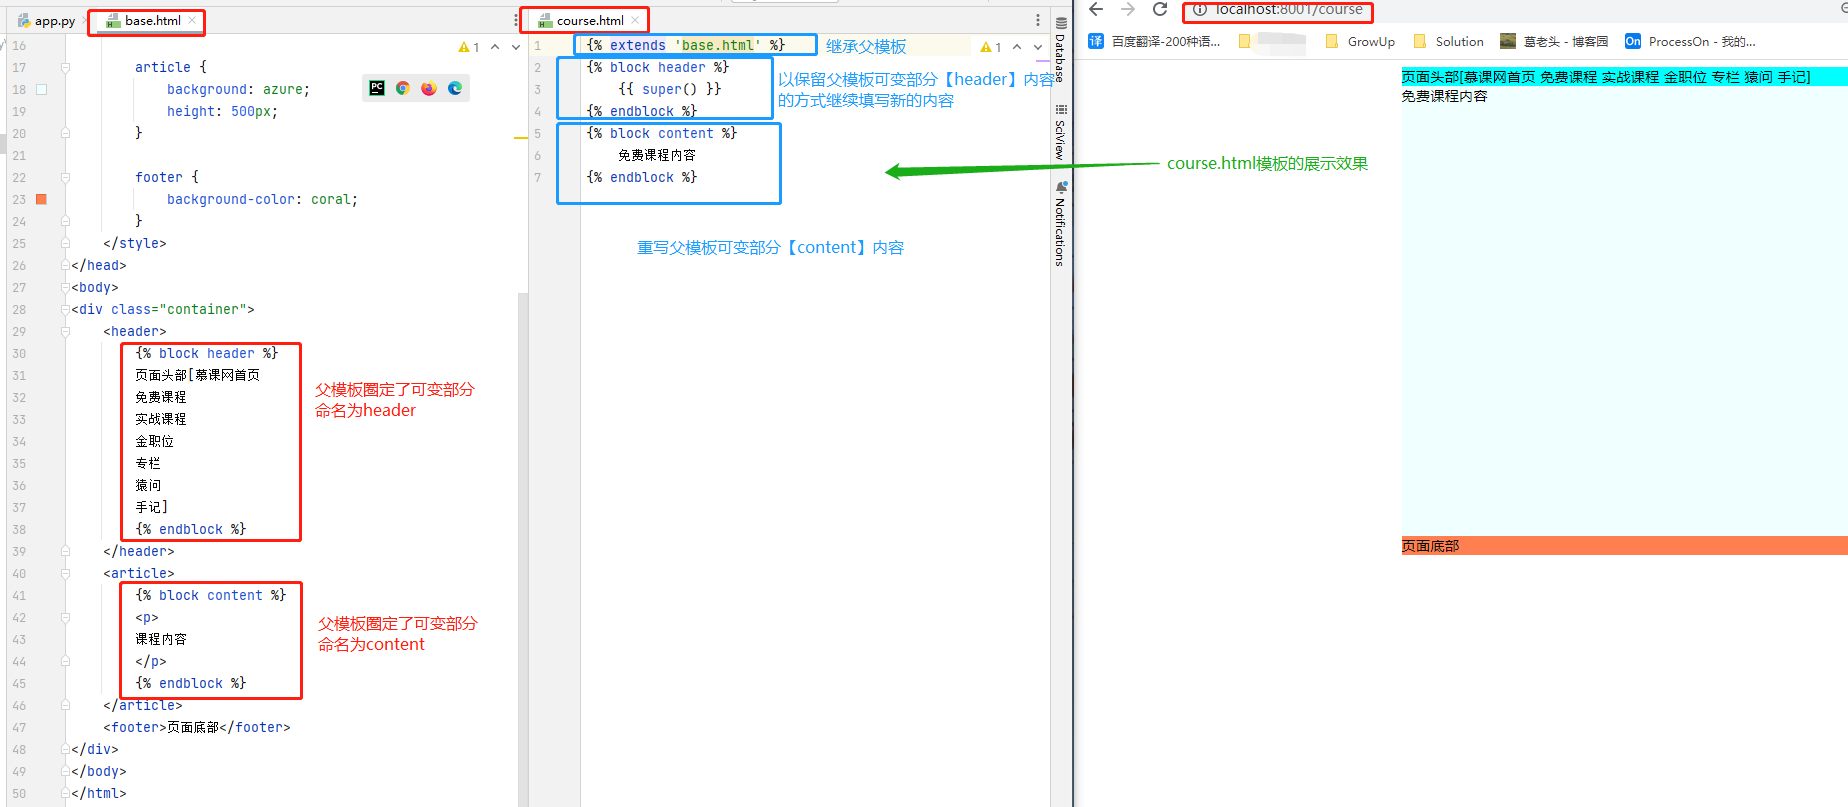The image size is (1848, 807).
Task: Fold the header tag at line 29
Action: tap(65, 331)
